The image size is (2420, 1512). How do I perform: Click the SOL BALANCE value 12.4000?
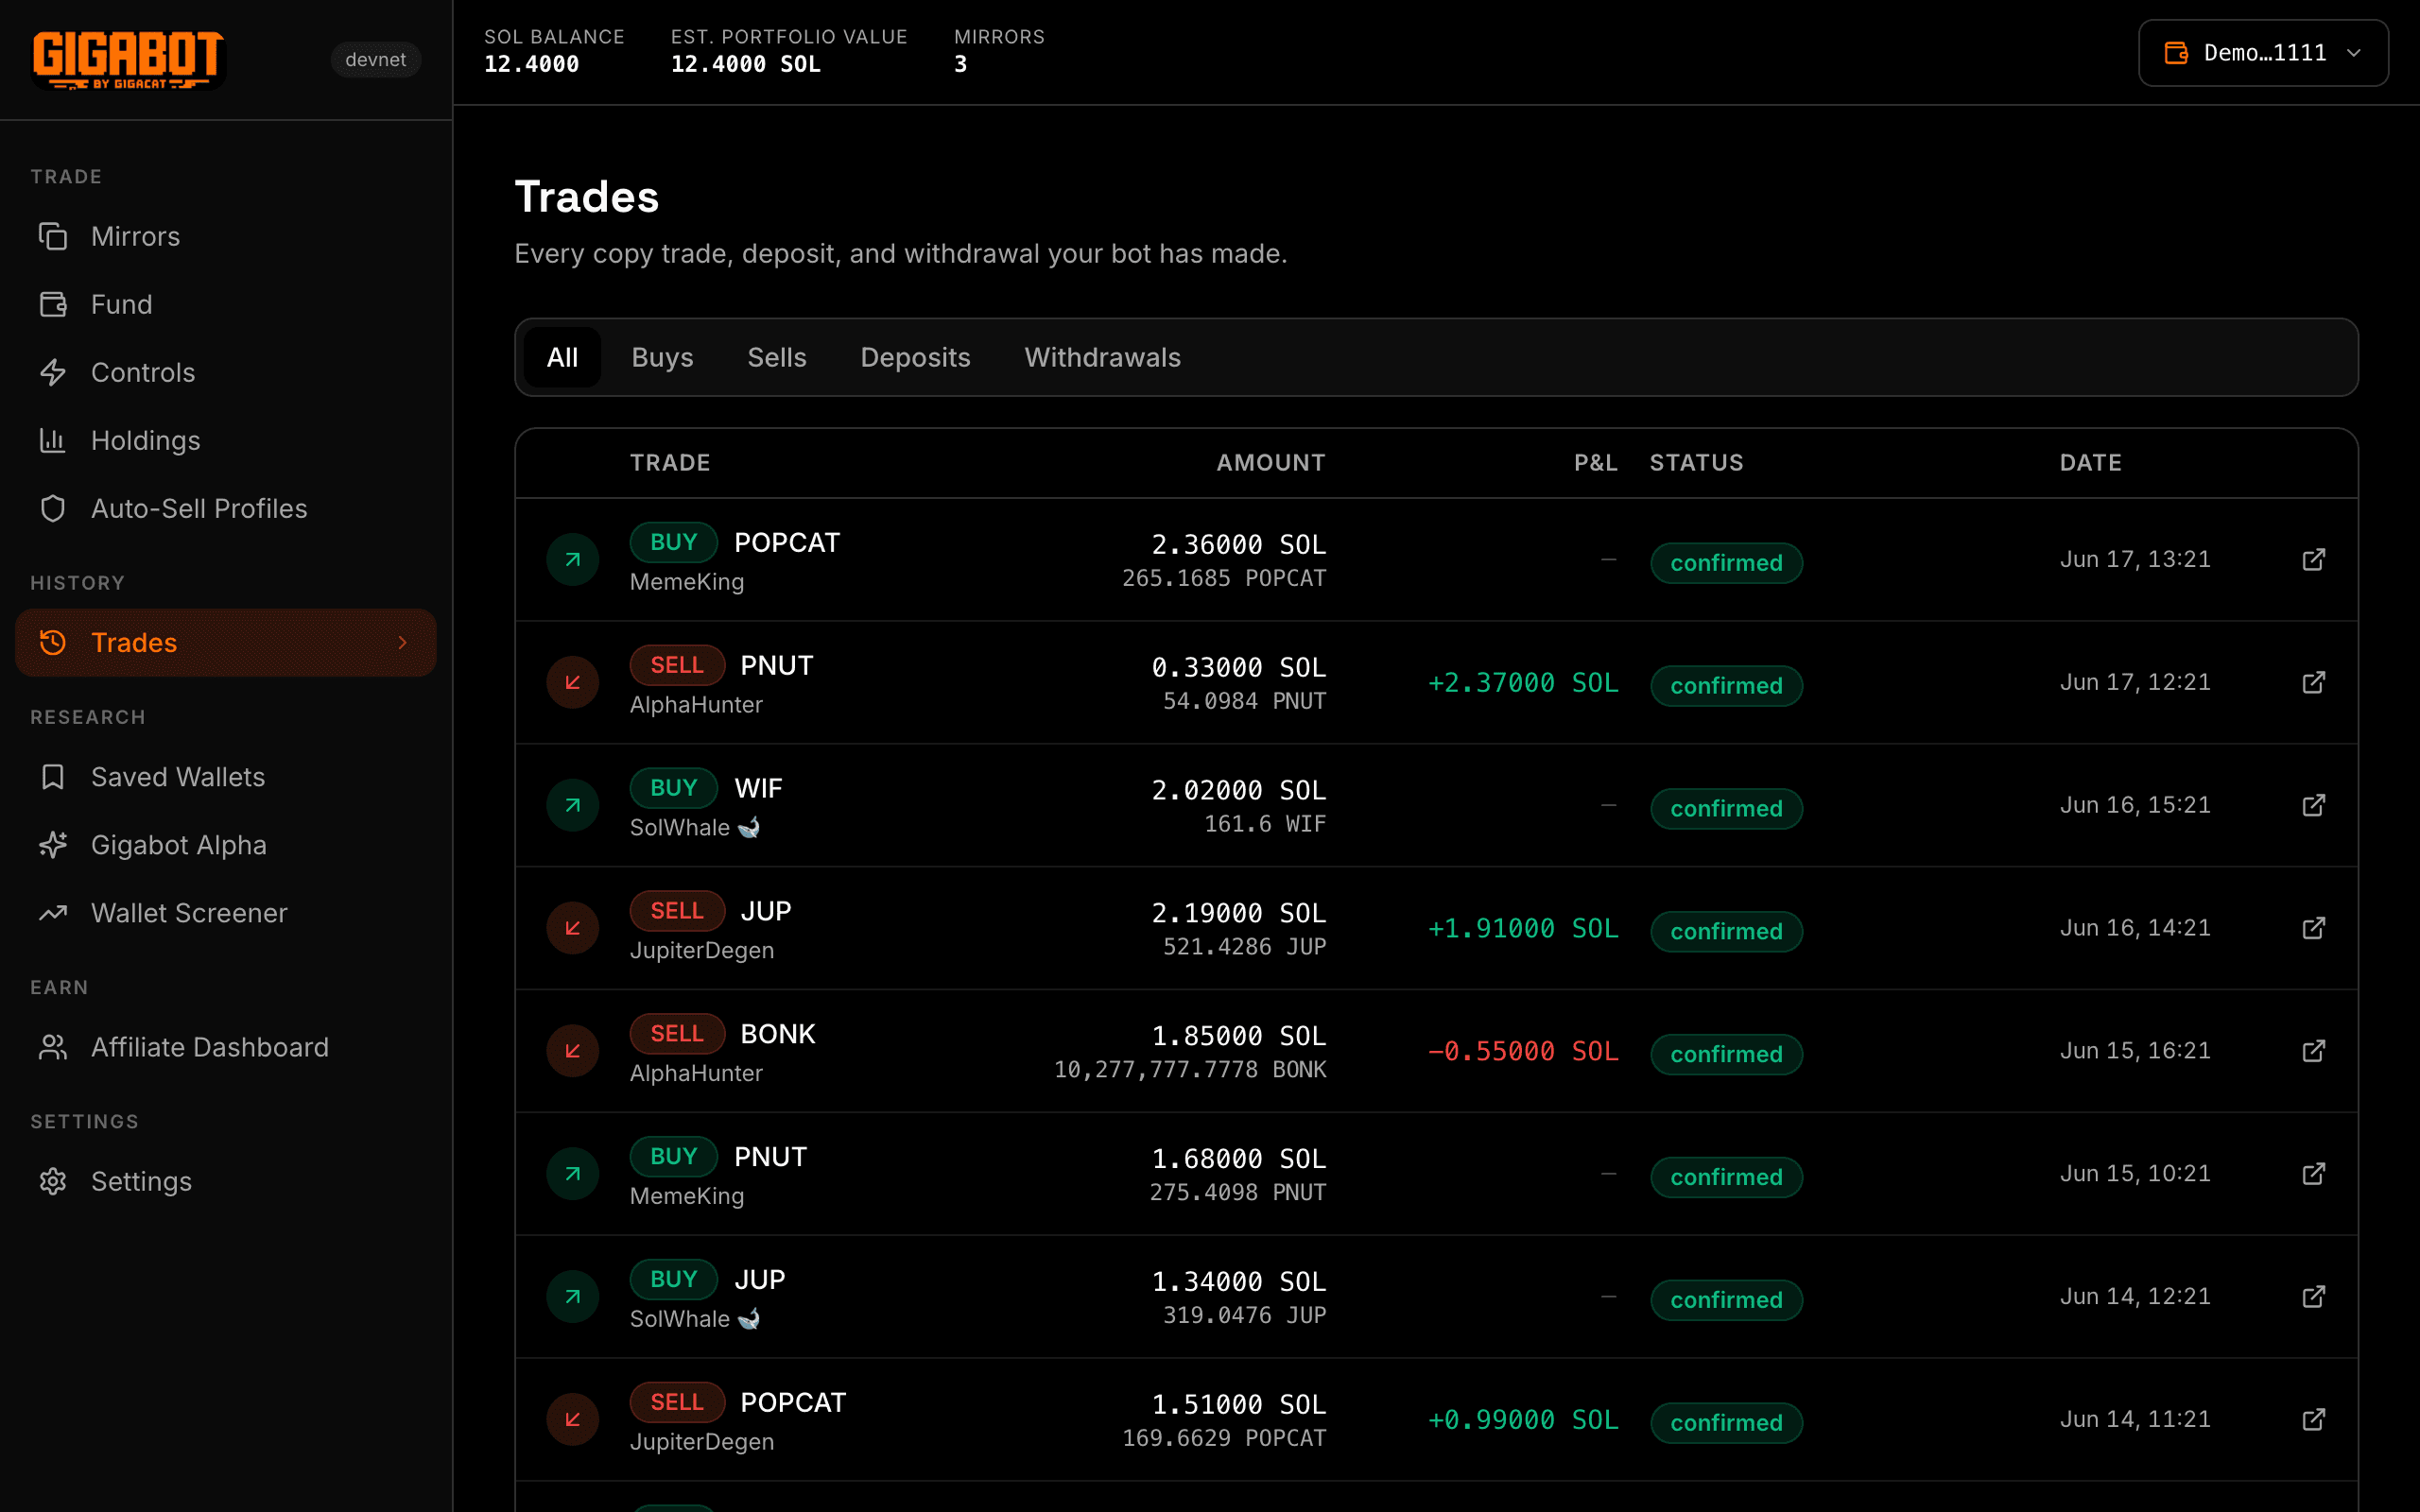pos(531,64)
